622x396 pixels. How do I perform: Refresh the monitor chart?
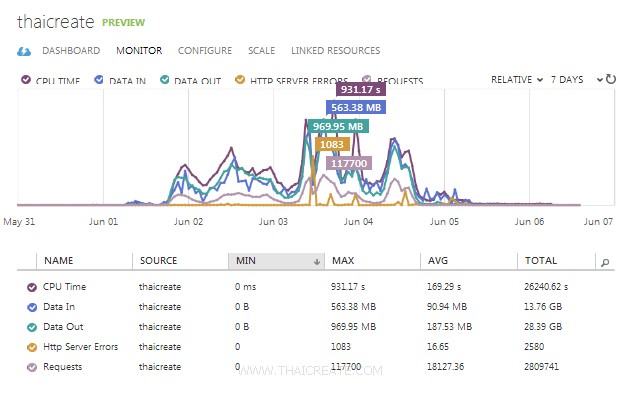[x=611, y=79]
